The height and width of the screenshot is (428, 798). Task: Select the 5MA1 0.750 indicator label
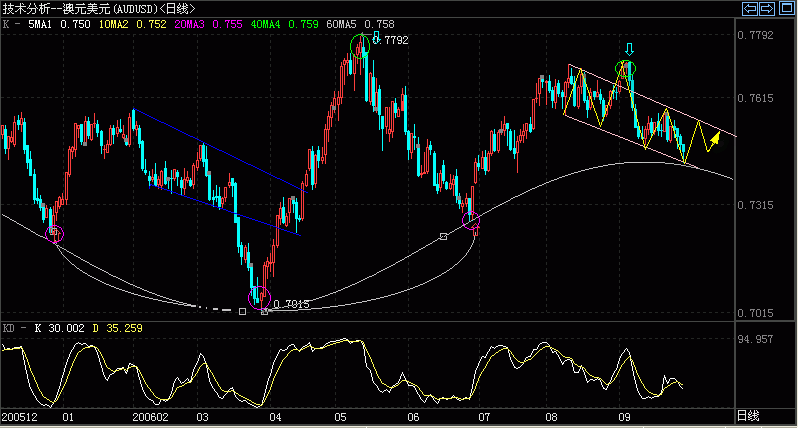pos(59,24)
